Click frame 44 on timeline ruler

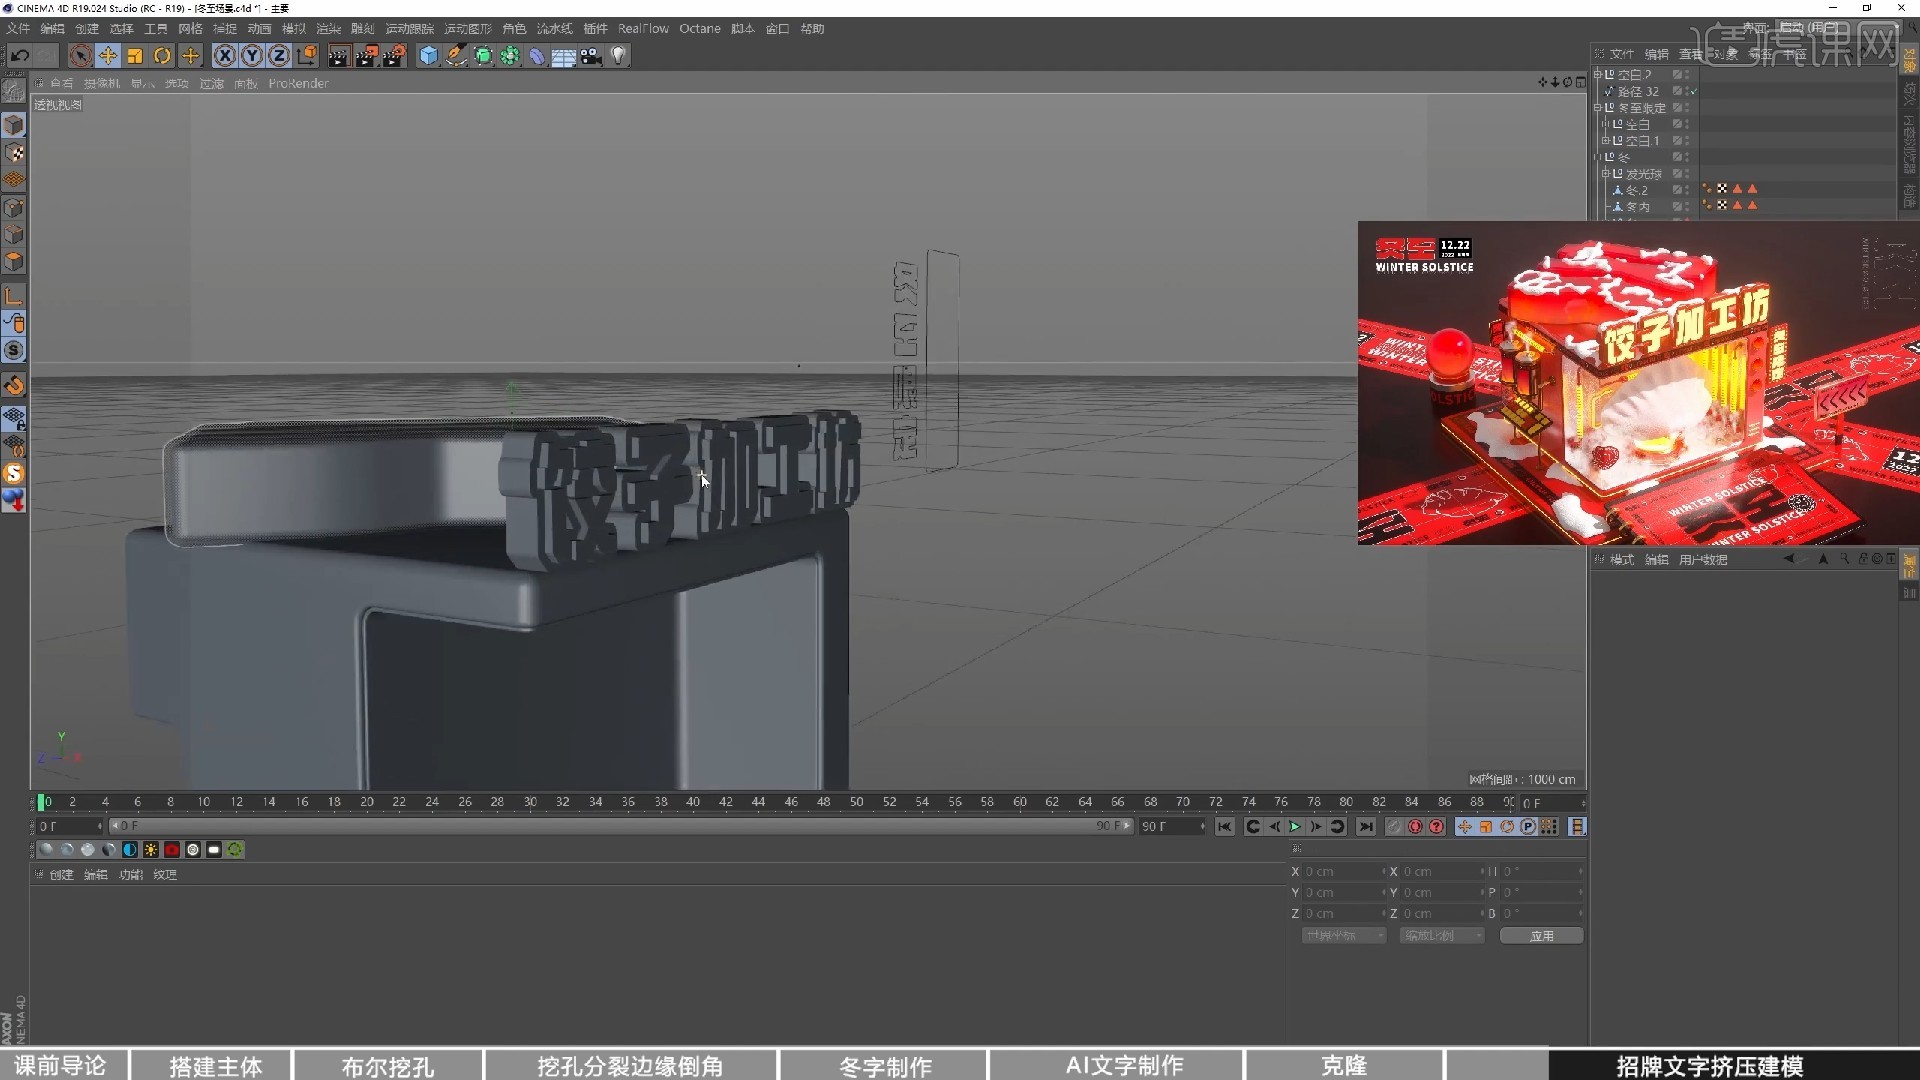[x=758, y=802]
